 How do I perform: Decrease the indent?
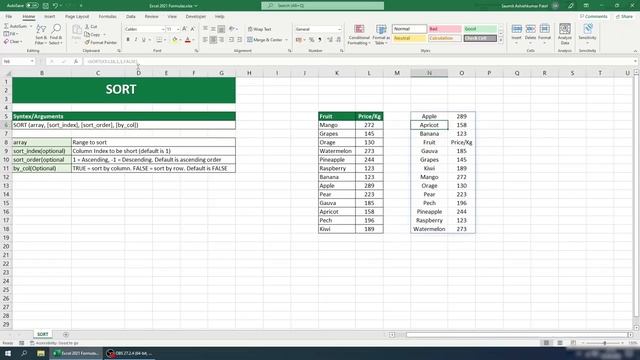(x=231, y=40)
